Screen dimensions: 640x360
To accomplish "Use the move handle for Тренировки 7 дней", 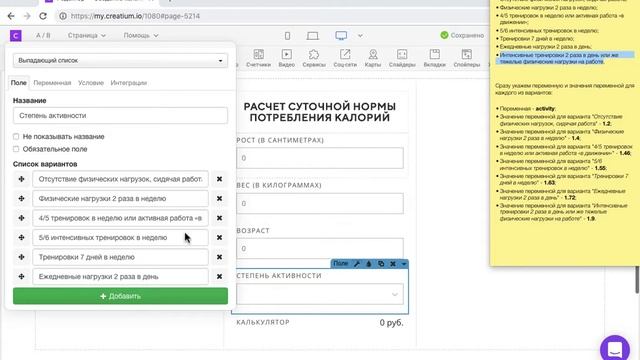I will (21, 257).
